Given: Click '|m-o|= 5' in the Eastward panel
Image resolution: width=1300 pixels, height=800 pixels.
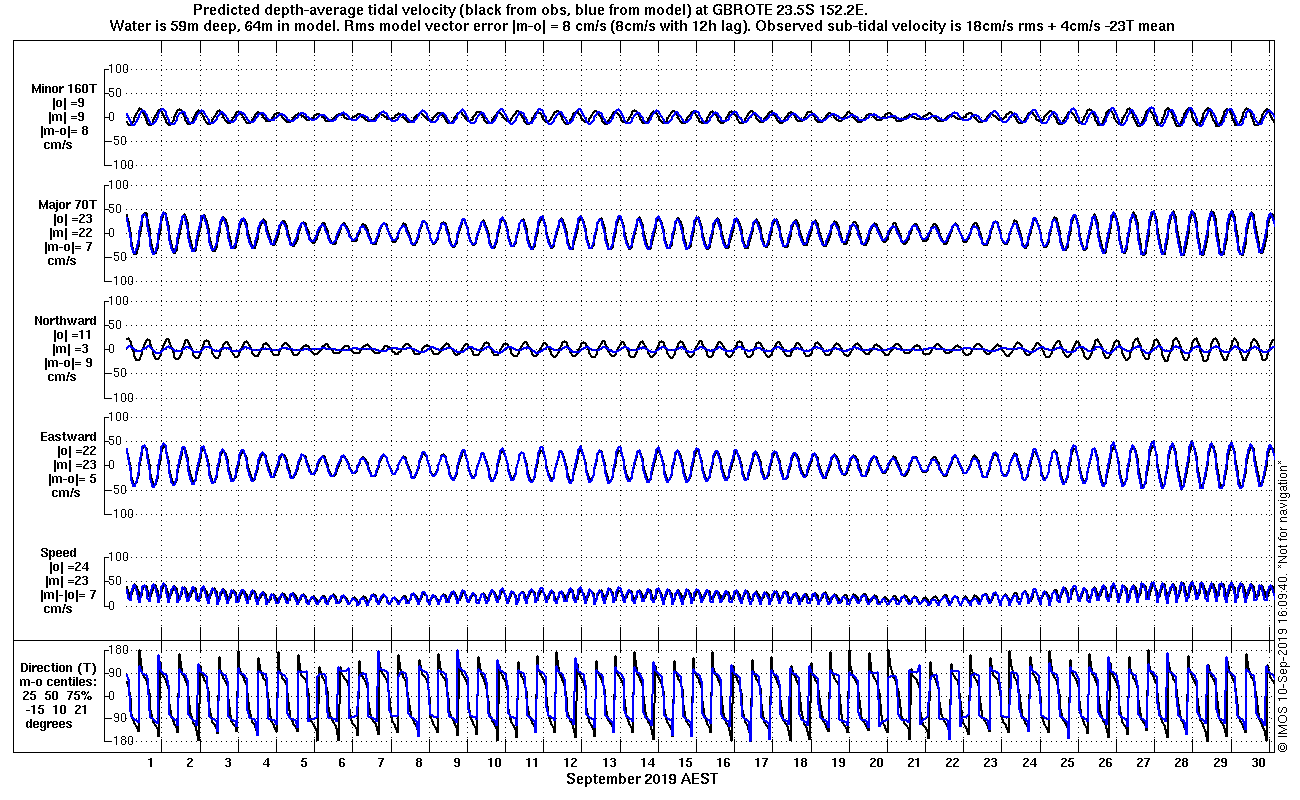Looking at the screenshot, I should [71, 478].
